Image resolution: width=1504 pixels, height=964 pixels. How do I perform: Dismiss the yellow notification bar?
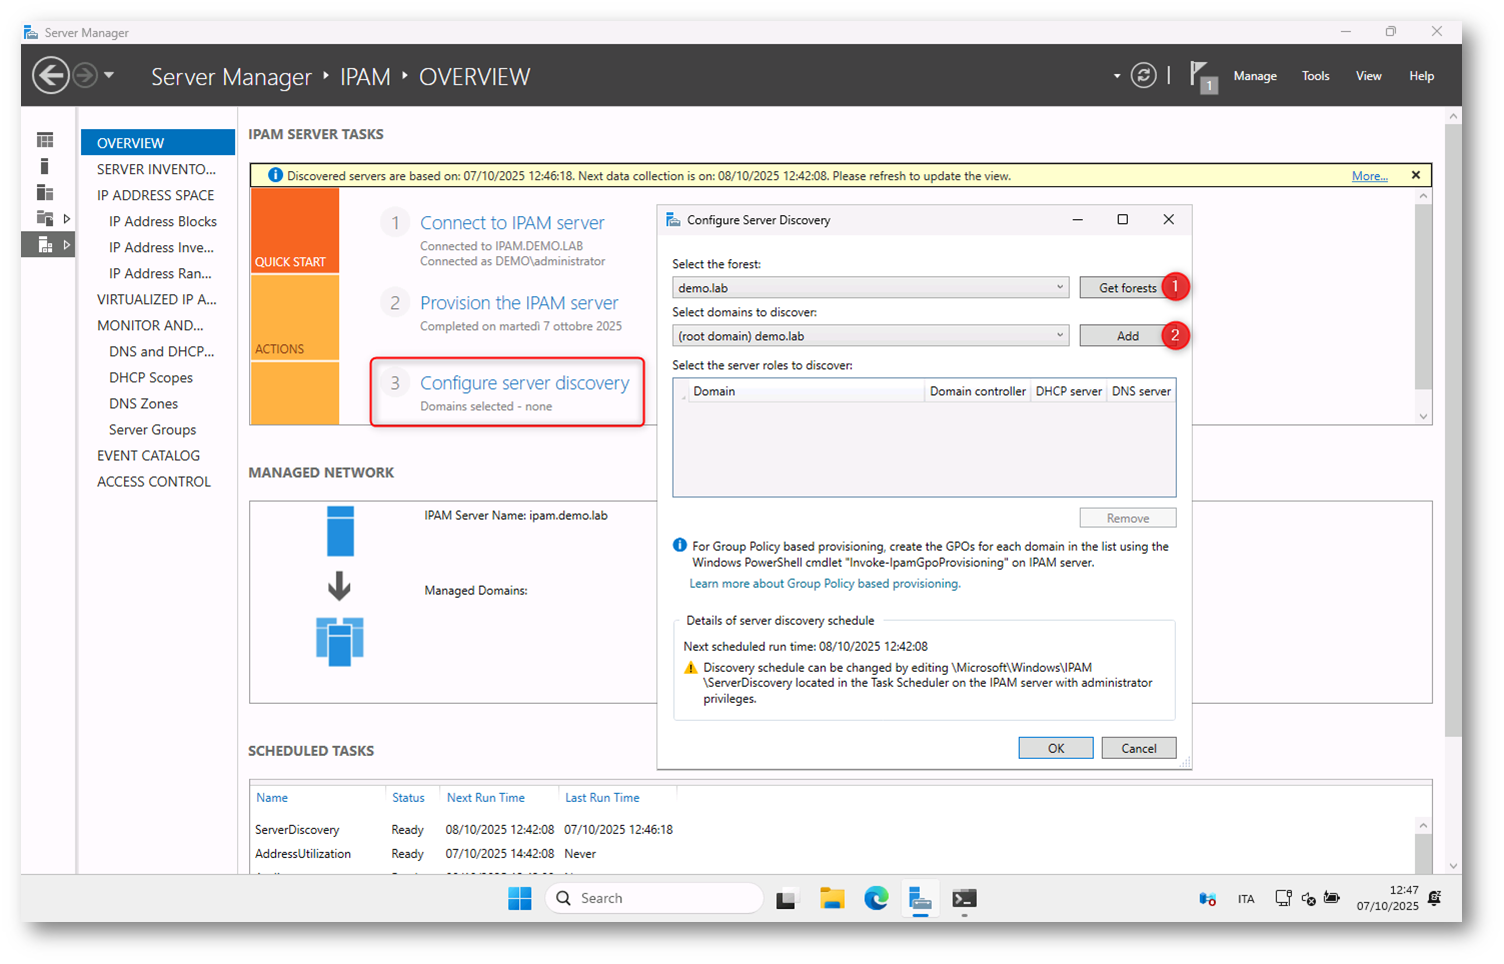(x=1415, y=175)
